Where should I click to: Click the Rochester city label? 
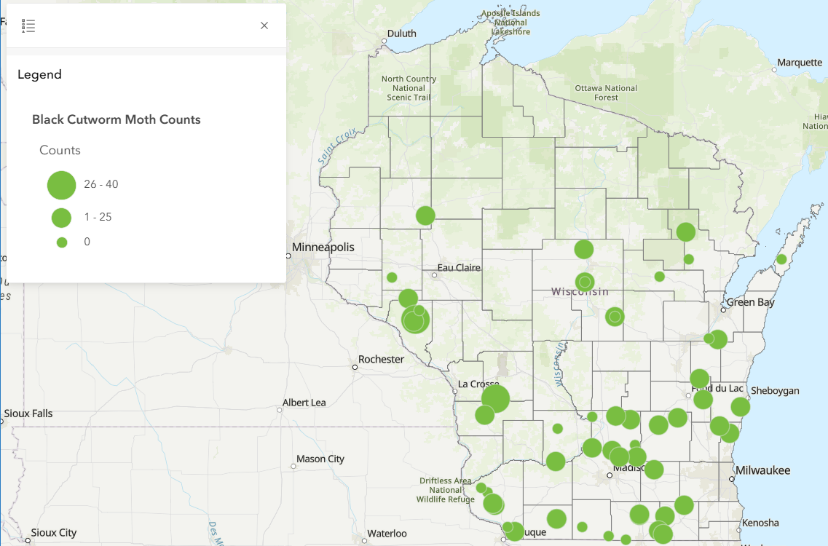click(381, 359)
